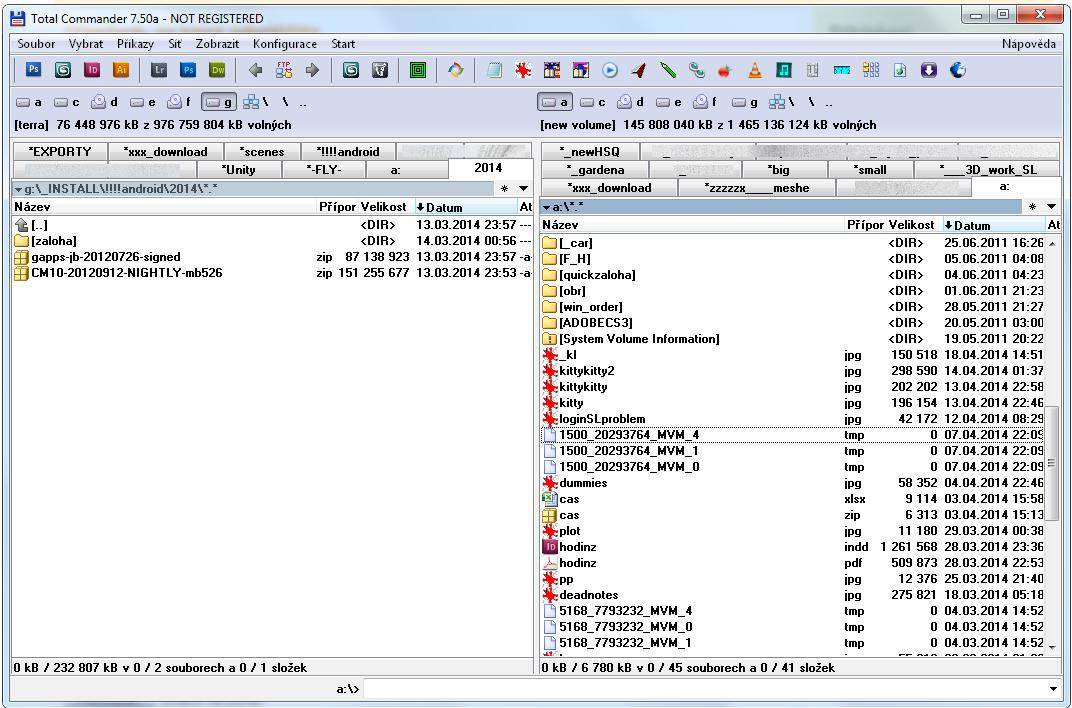Image resolution: width=1072 pixels, height=708 pixels.
Task: Open the Nápověda menu
Action: (1029, 44)
